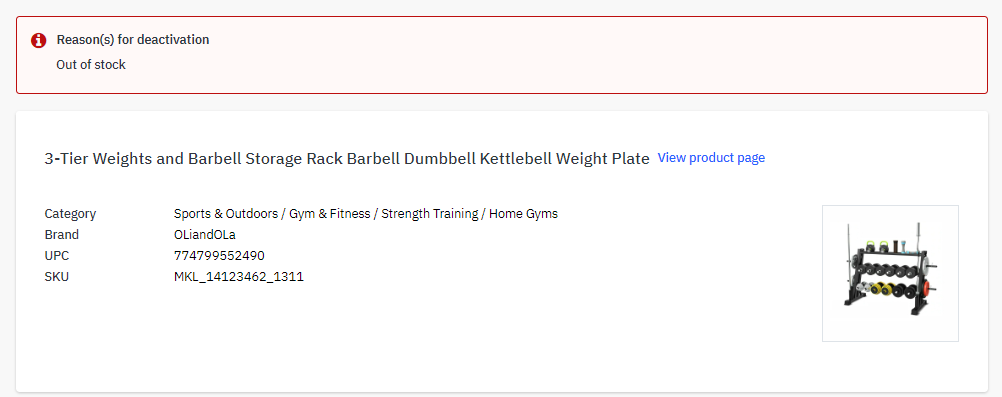
Task: Select the Out of stock reason text
Action: click(91, 65)
